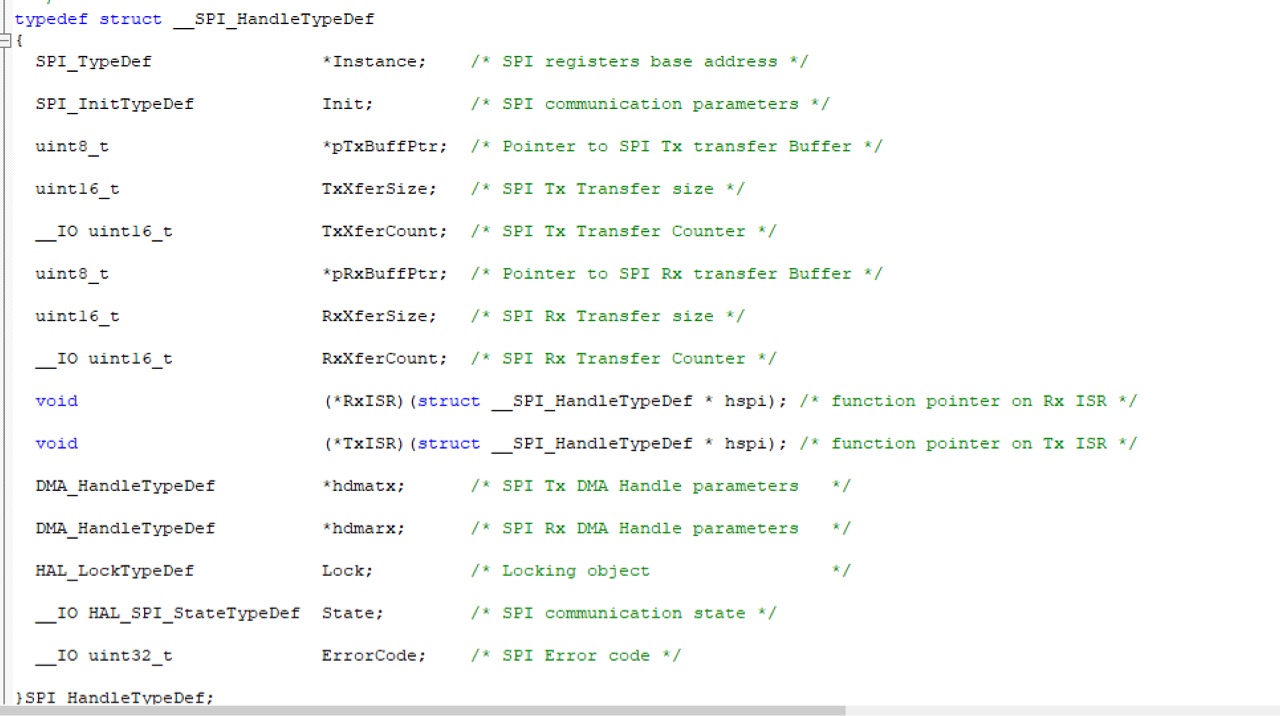Click the horizontal scrollbar at bottom

click(x=422, y=711)
